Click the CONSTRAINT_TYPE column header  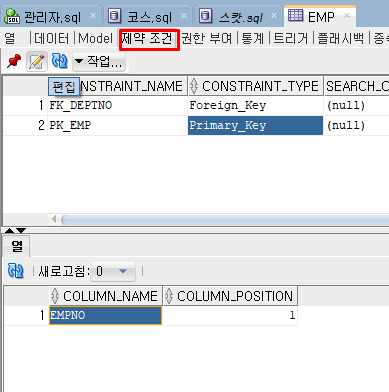point(256,86)
